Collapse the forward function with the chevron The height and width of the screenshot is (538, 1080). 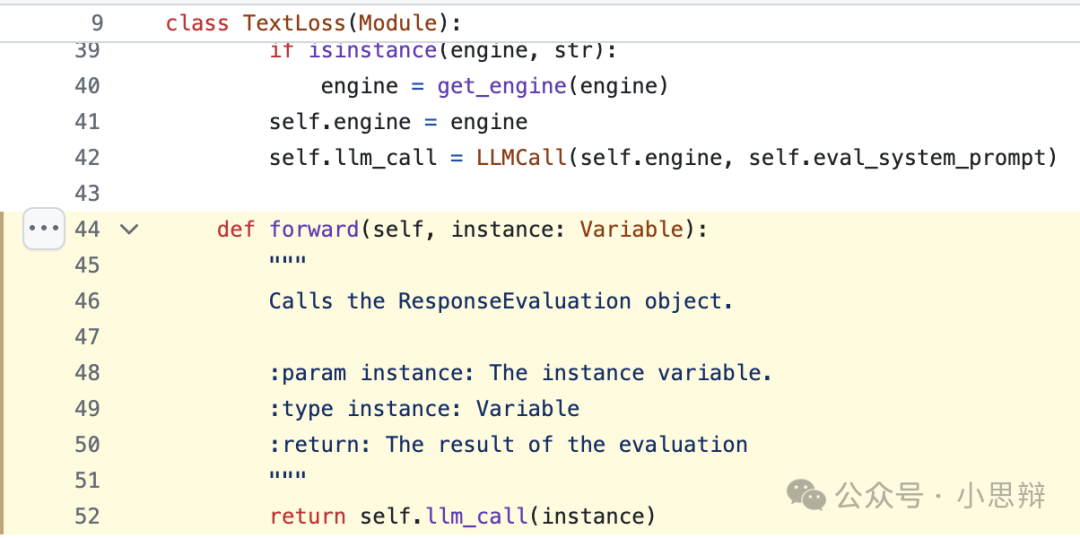pos(129,229)
